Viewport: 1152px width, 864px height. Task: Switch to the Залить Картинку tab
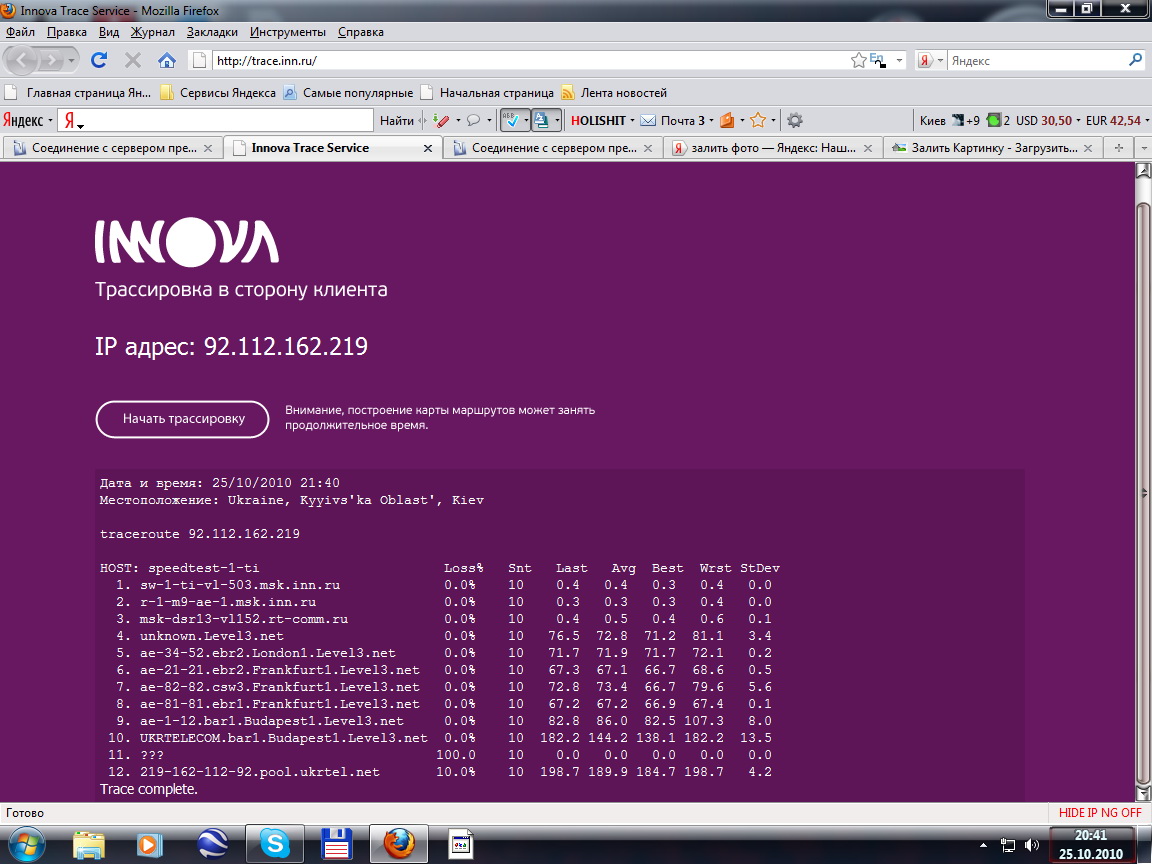[993, 148]
